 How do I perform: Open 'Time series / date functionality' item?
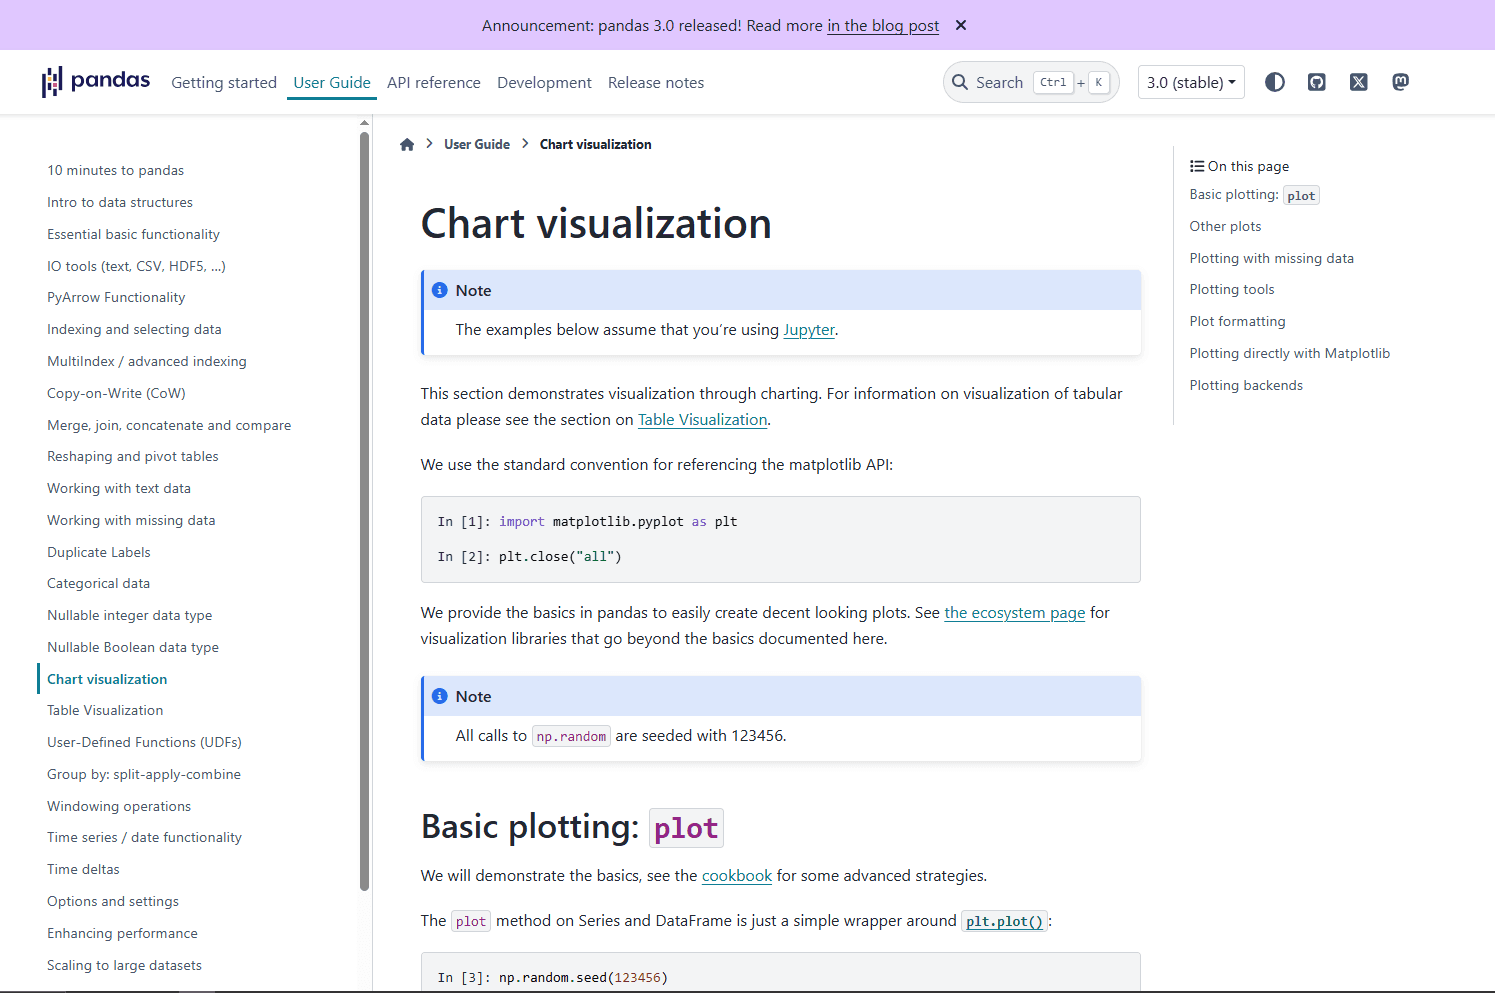click(x=144, y=837)
